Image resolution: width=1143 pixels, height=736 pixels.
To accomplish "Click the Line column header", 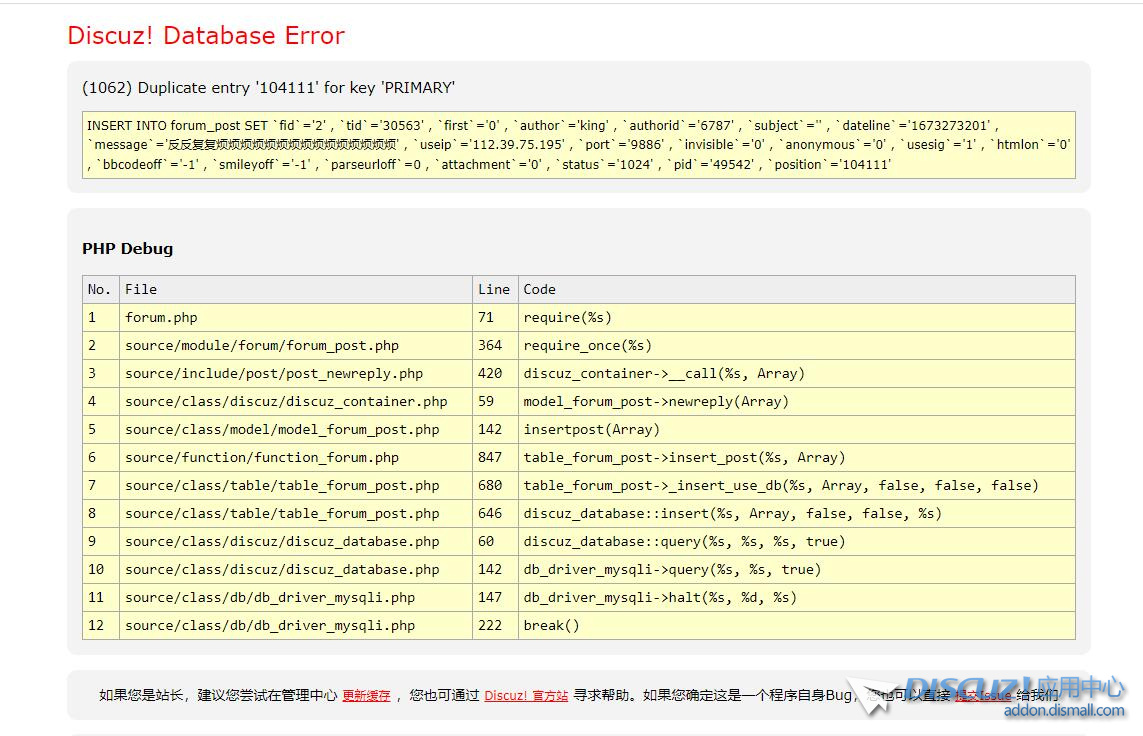I will coord(494,289).
